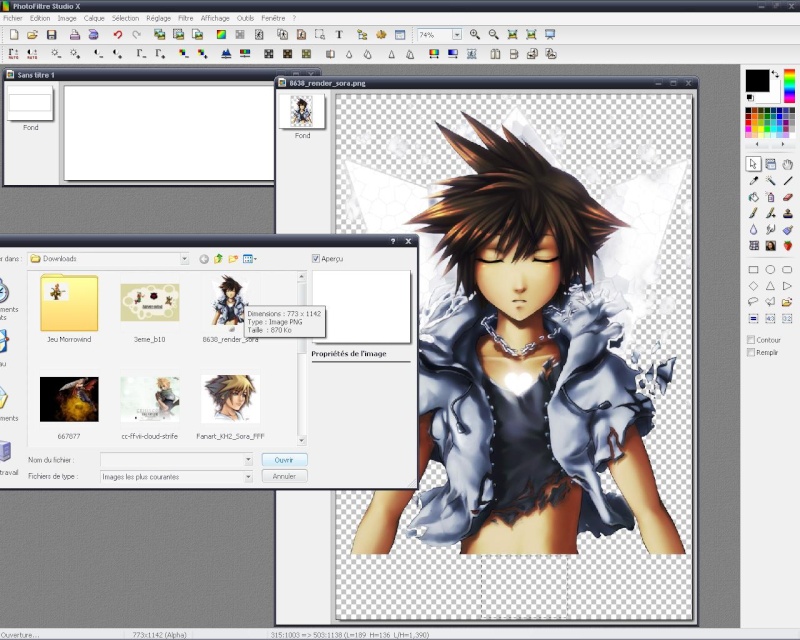Select the Paint bucket fill tool
Screen dimensions: 800x640
(x=753, y=197)
